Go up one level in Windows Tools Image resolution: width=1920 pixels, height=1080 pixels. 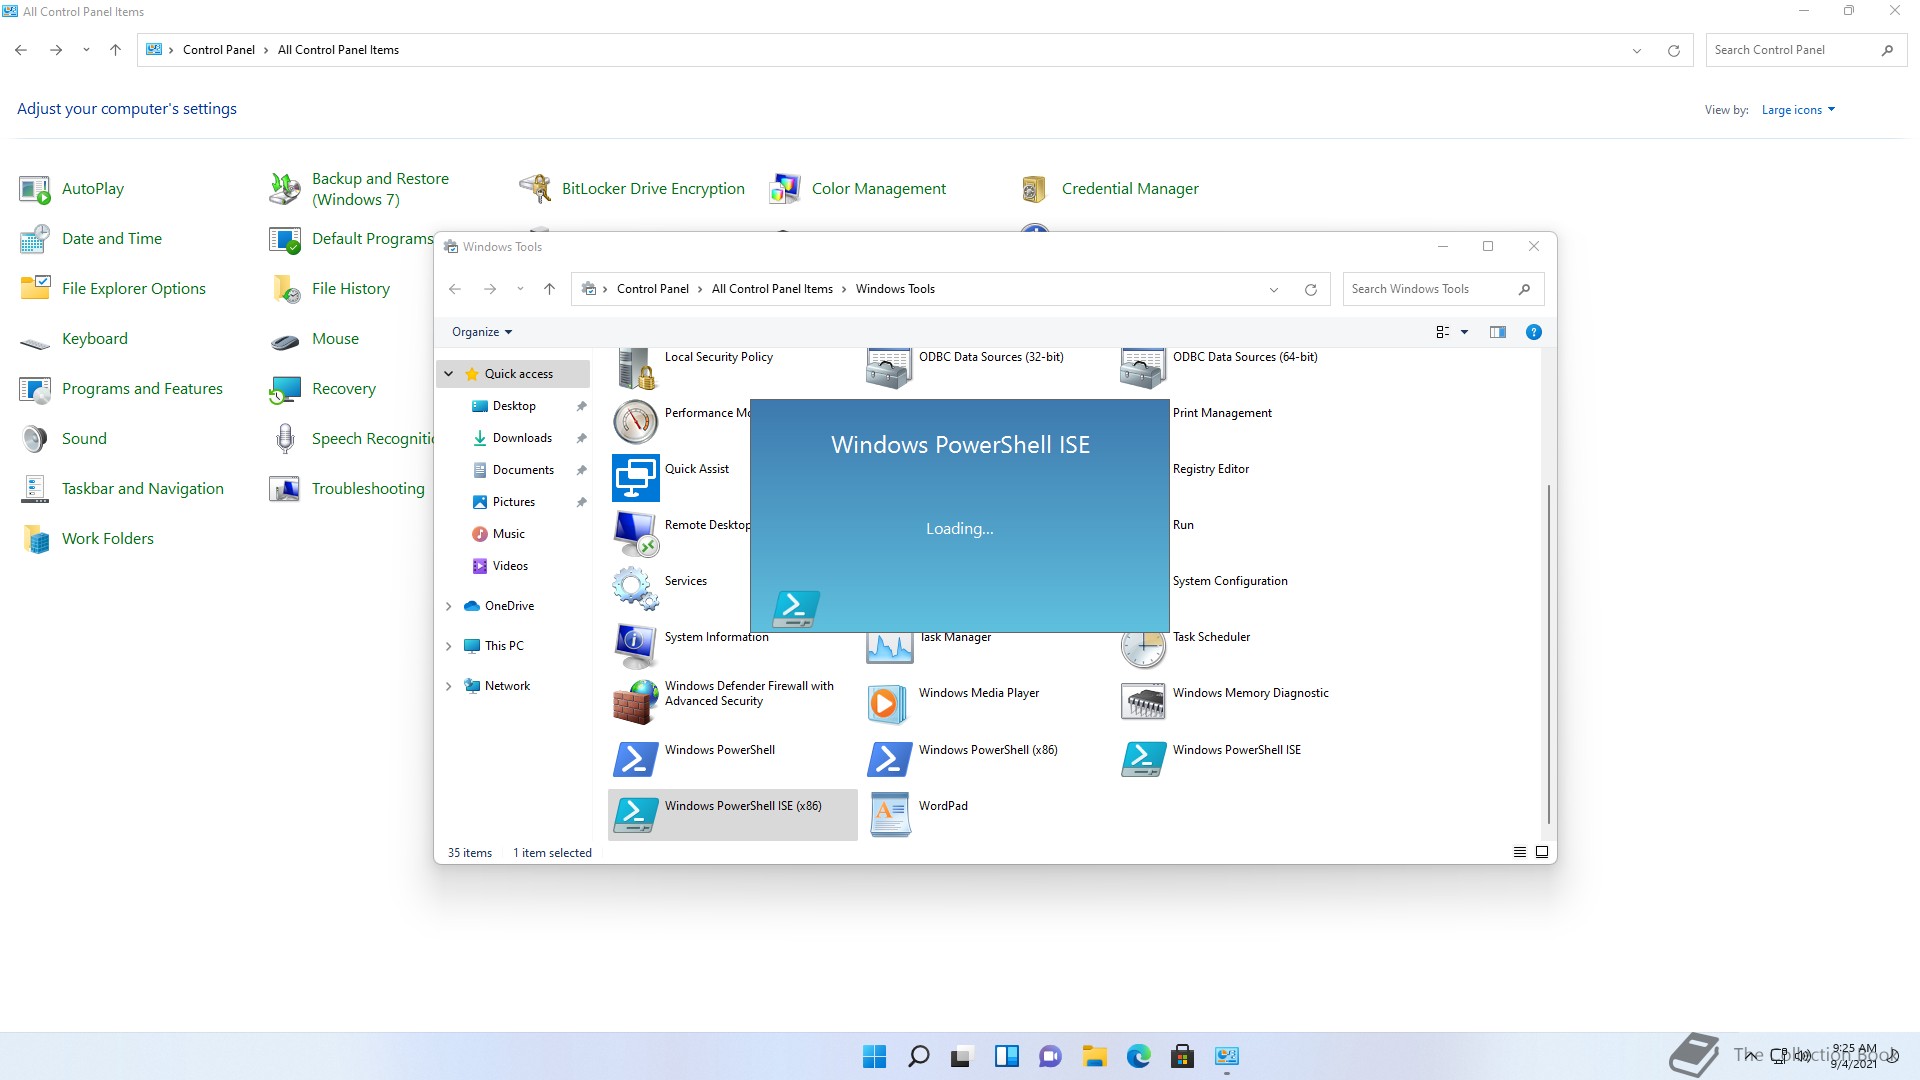tap(549, 289)
